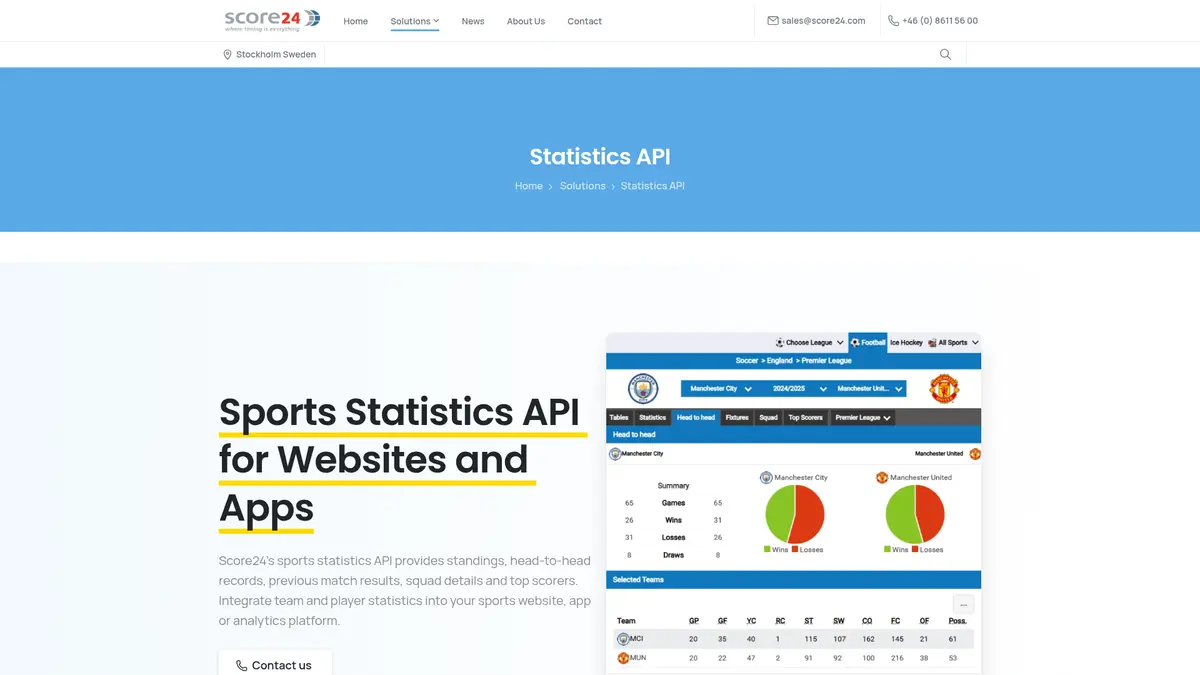
Task: Click the Summary heading
Action: point(673,486)
